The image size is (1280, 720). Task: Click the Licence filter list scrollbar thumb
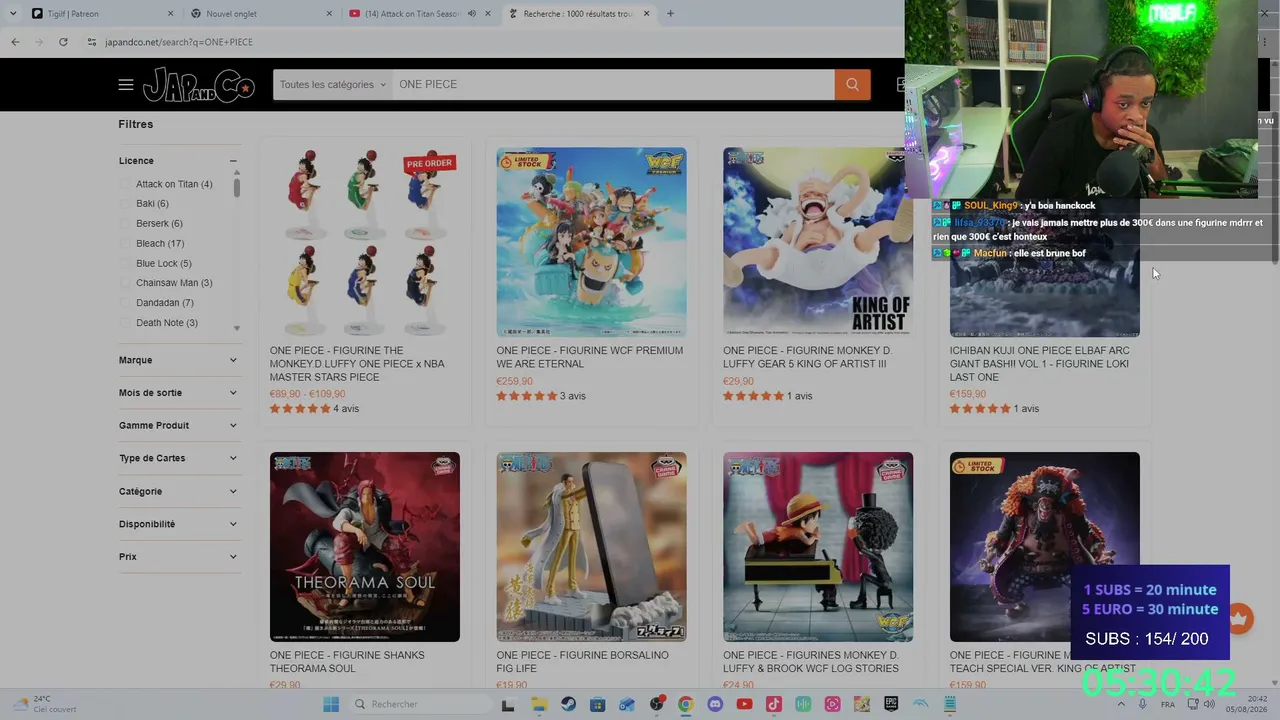point(237,187)
